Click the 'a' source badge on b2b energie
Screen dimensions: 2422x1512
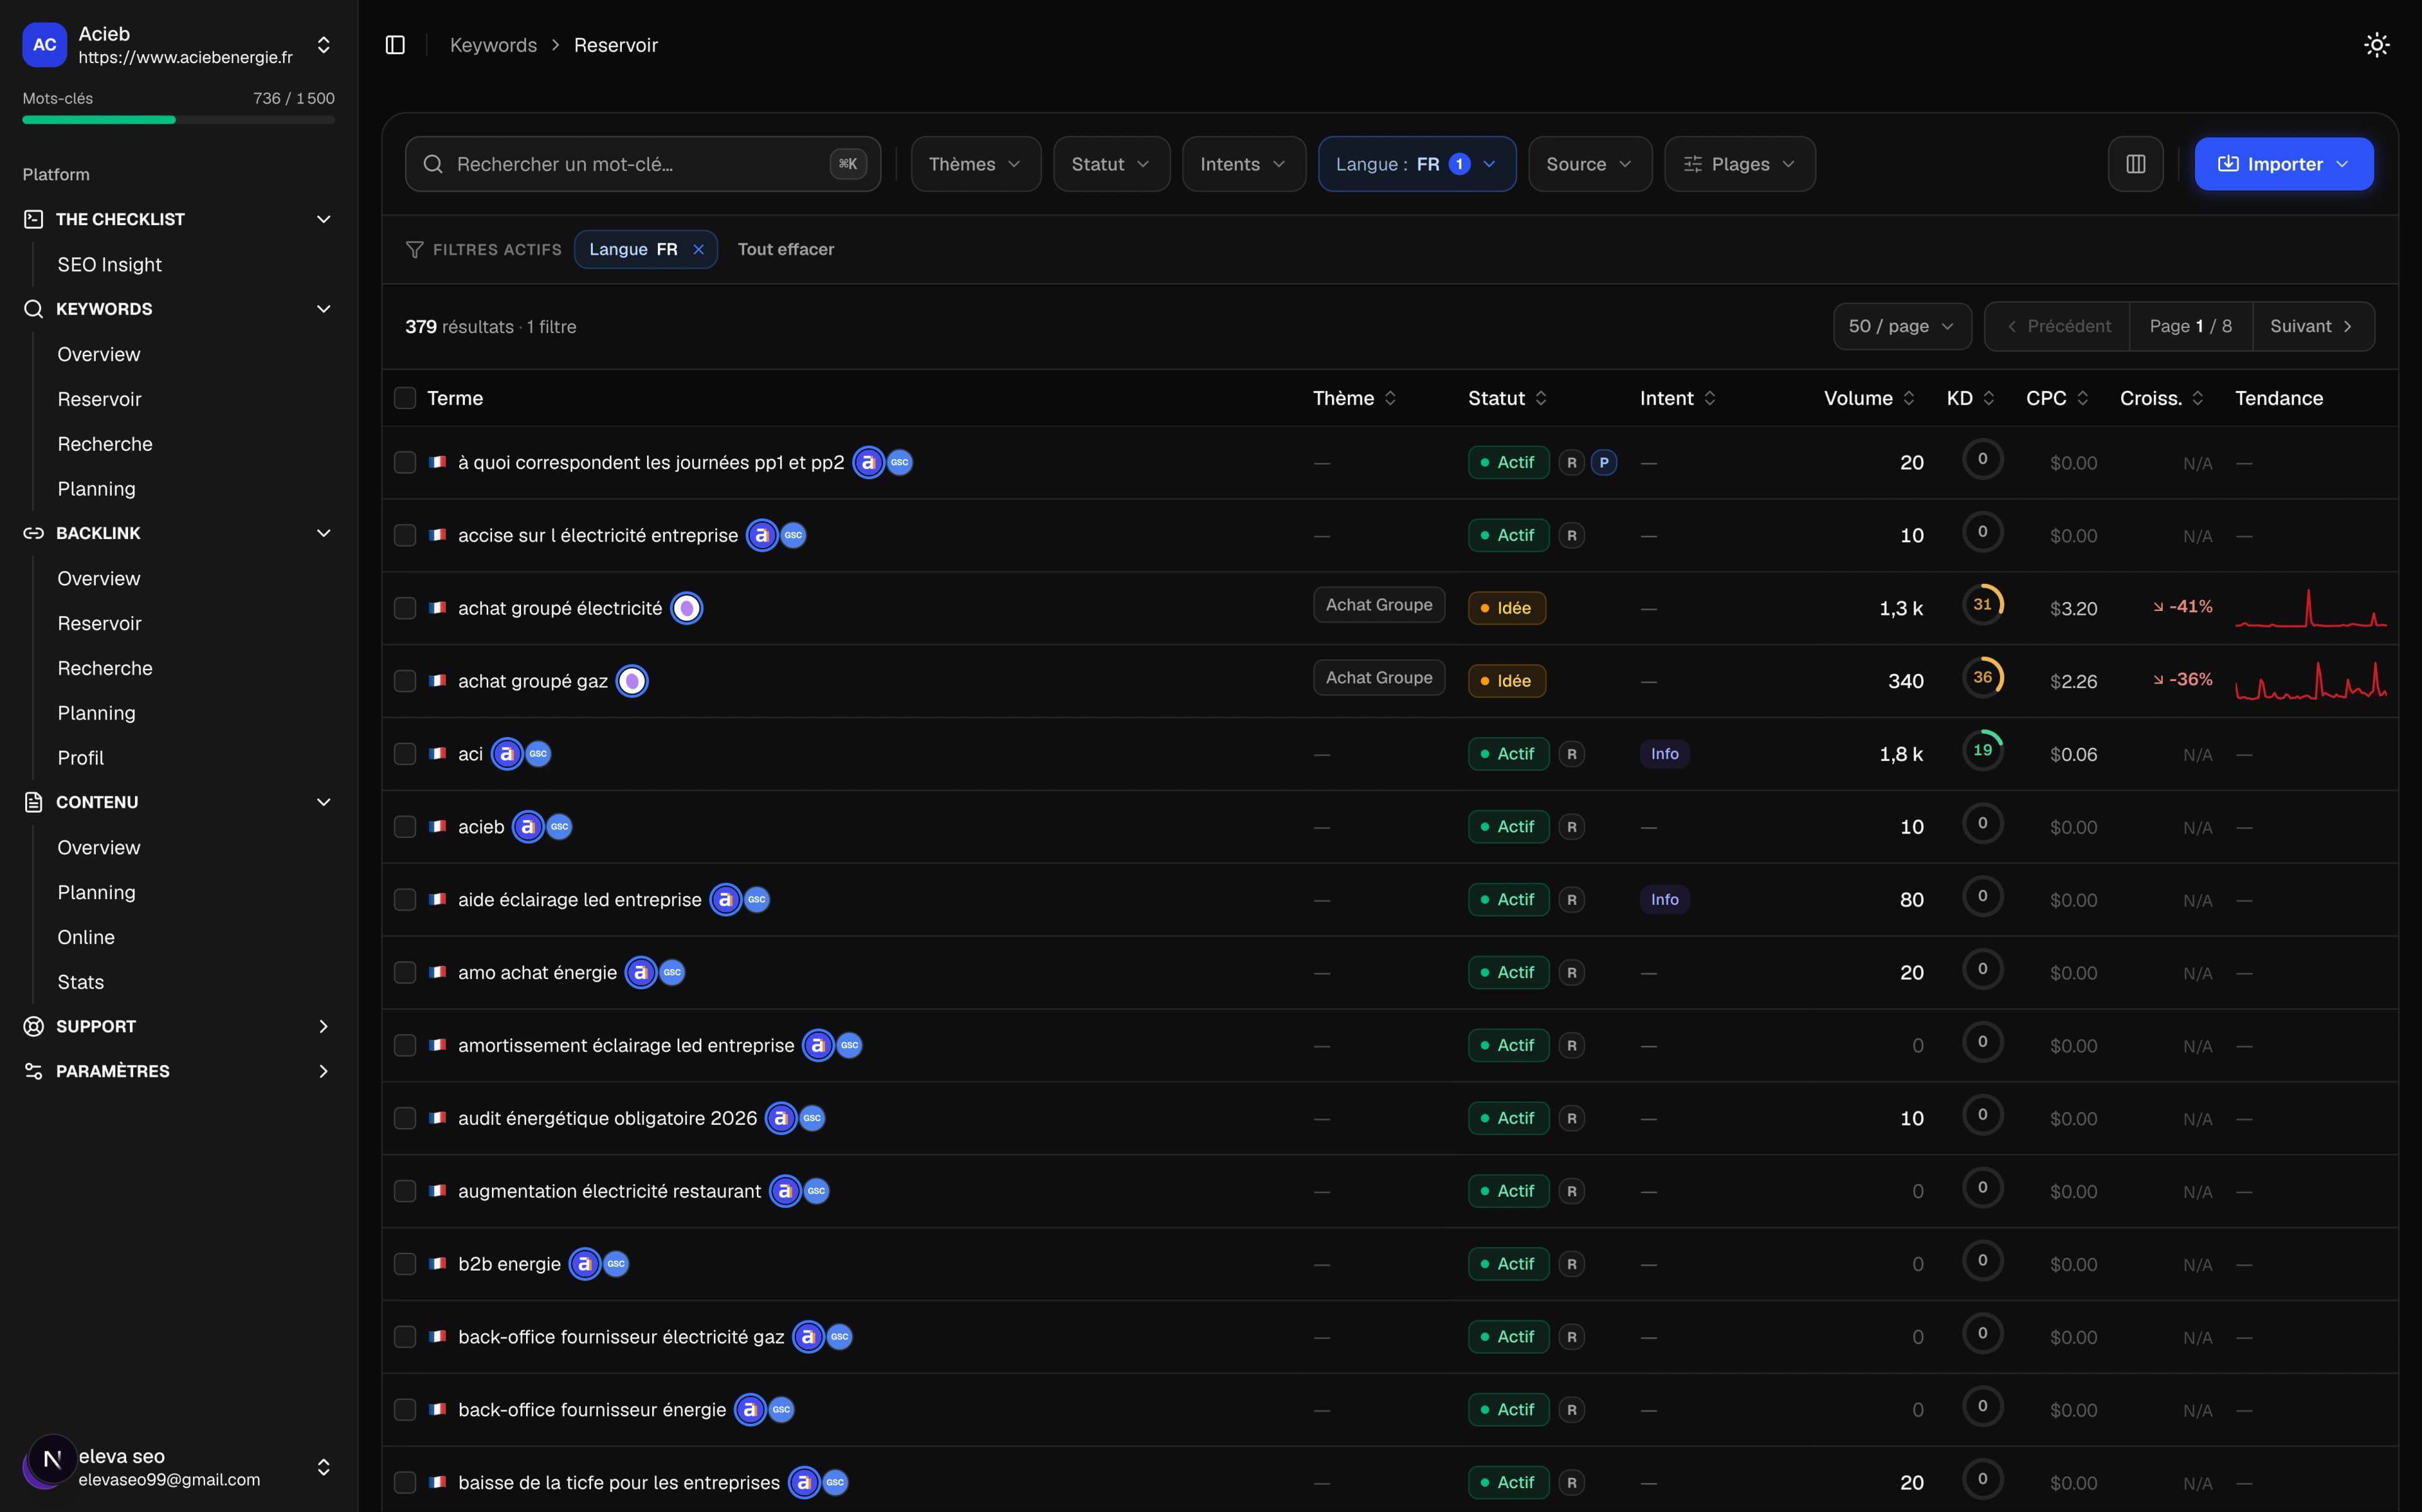pos(584,1264)
